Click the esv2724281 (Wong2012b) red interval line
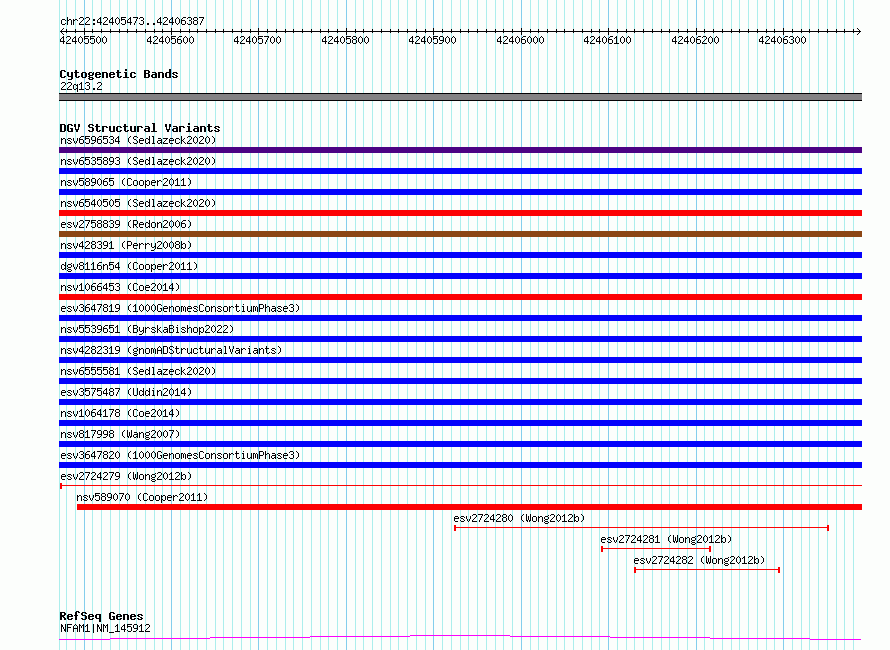 click(x=656, y=549)
